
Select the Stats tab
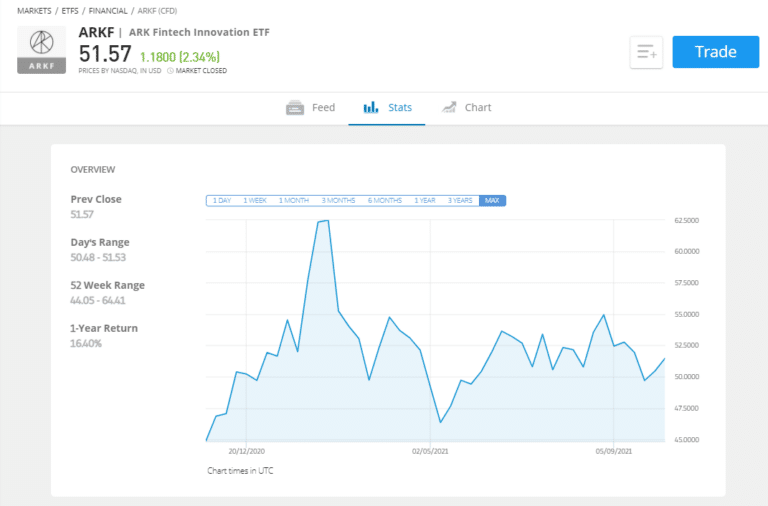point(387,107)
